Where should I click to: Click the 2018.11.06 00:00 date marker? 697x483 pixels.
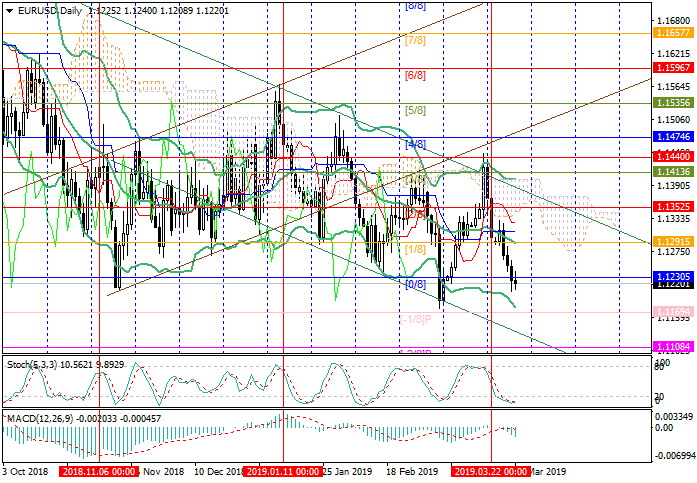click(96, 470)
